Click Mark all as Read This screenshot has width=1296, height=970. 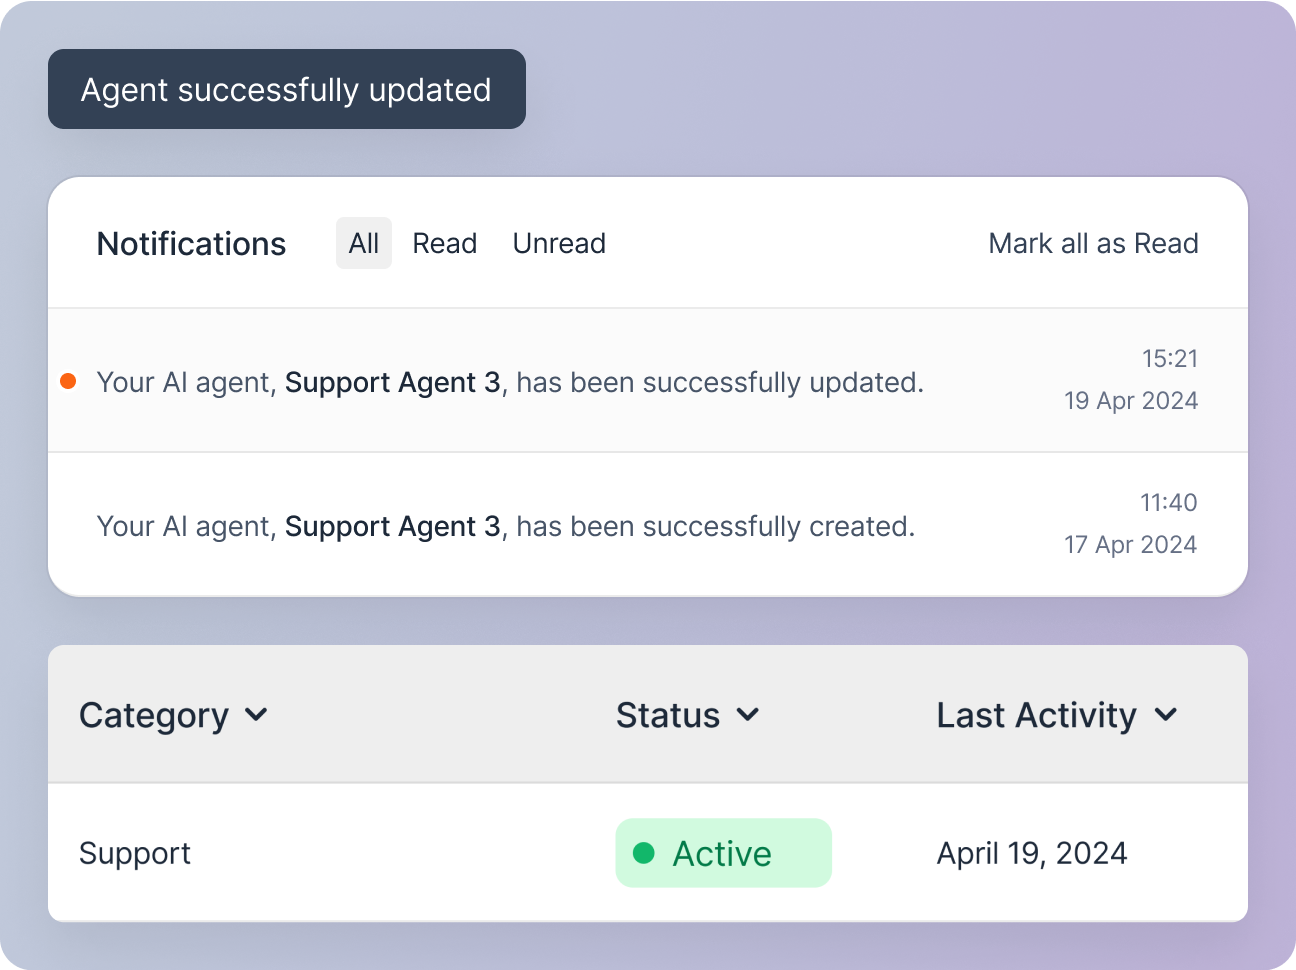point(1093,243)
